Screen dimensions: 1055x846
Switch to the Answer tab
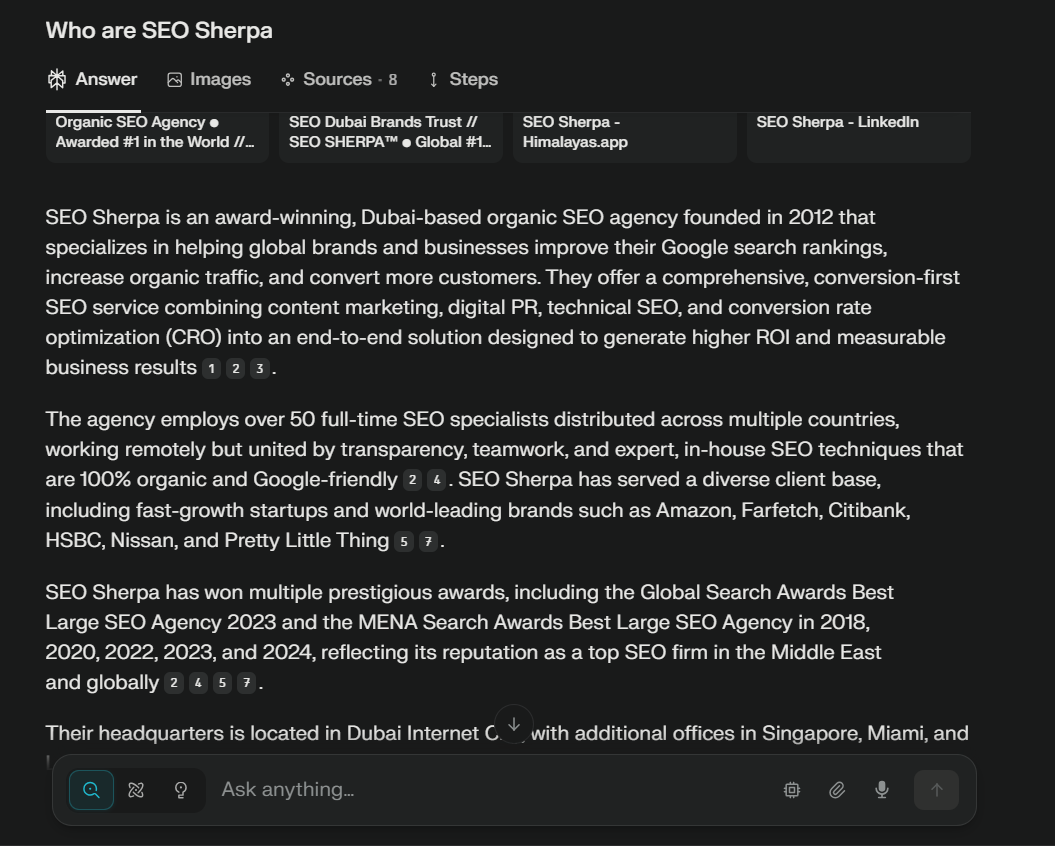[93, 79]
